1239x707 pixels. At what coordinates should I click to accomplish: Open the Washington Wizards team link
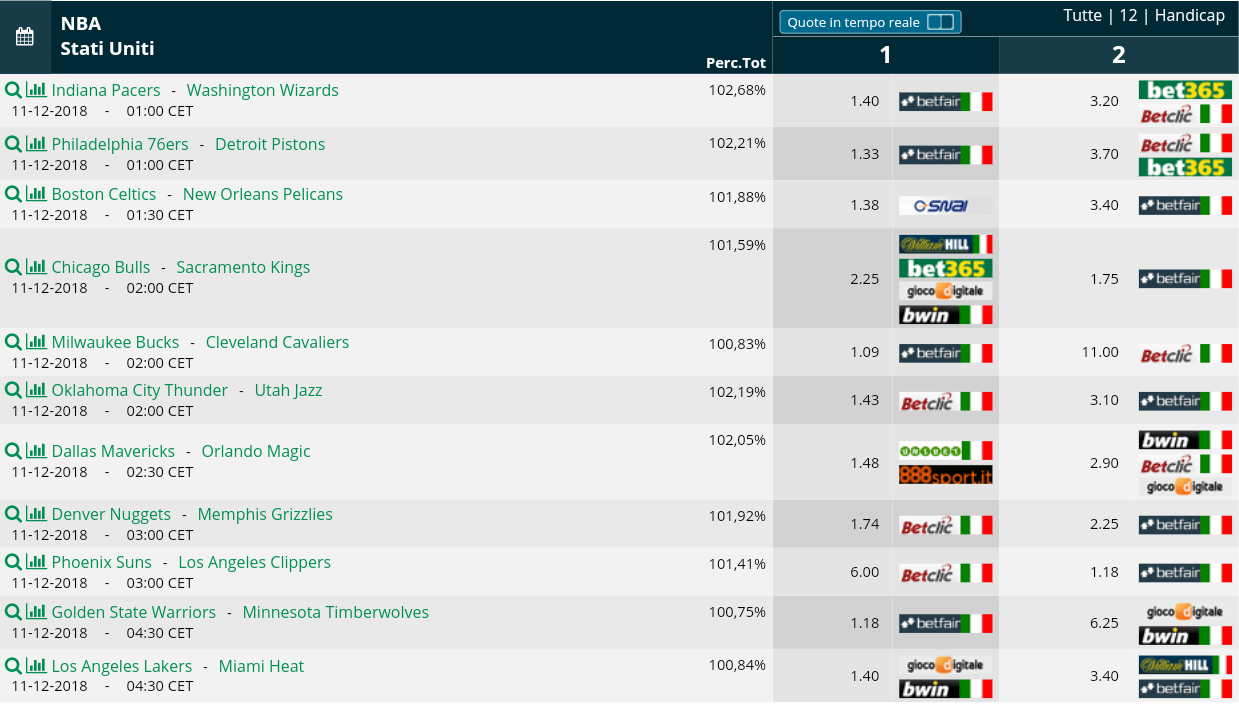click(263, 90)
